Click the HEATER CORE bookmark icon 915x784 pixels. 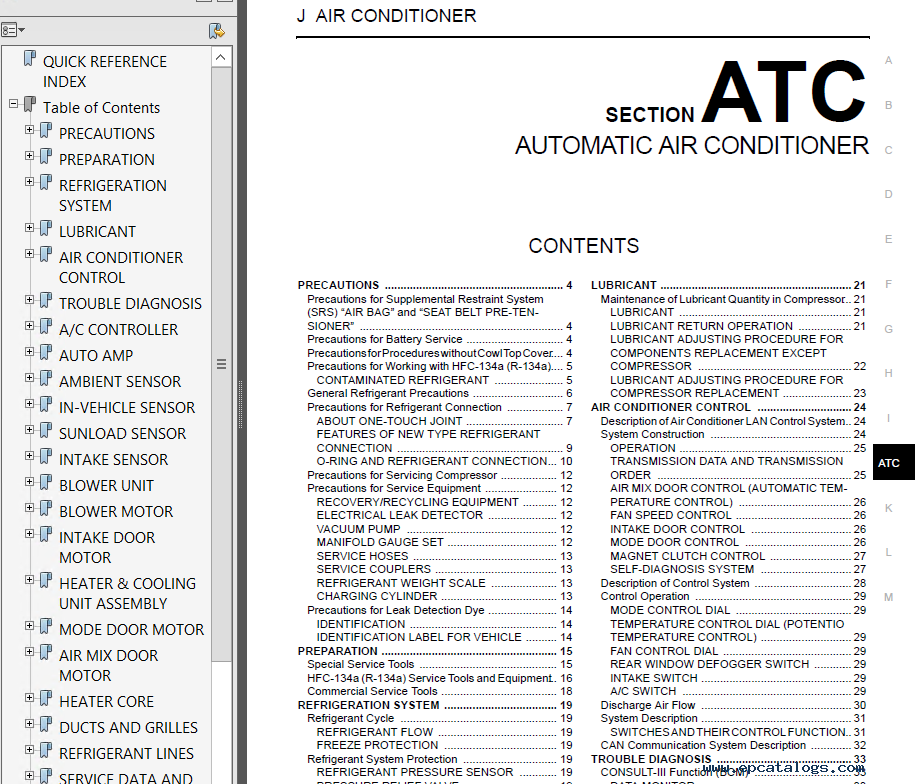pyautogui.click(x=46, y=698)
